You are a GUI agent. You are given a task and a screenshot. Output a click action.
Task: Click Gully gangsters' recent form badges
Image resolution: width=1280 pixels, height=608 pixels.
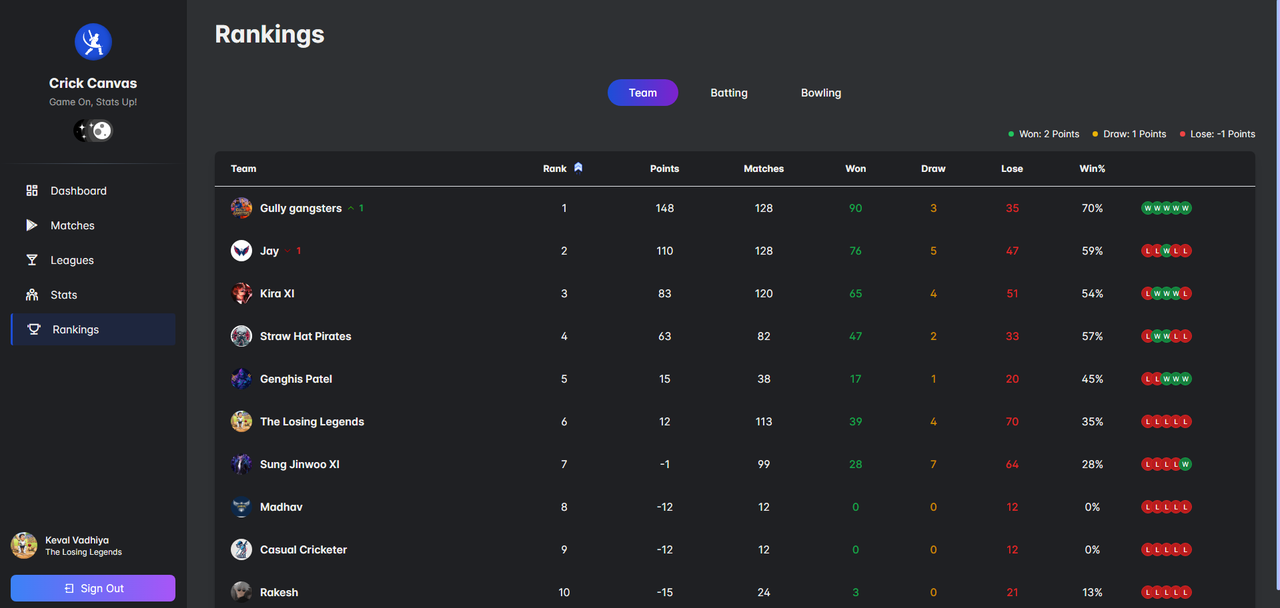[x=1167, y=208]
